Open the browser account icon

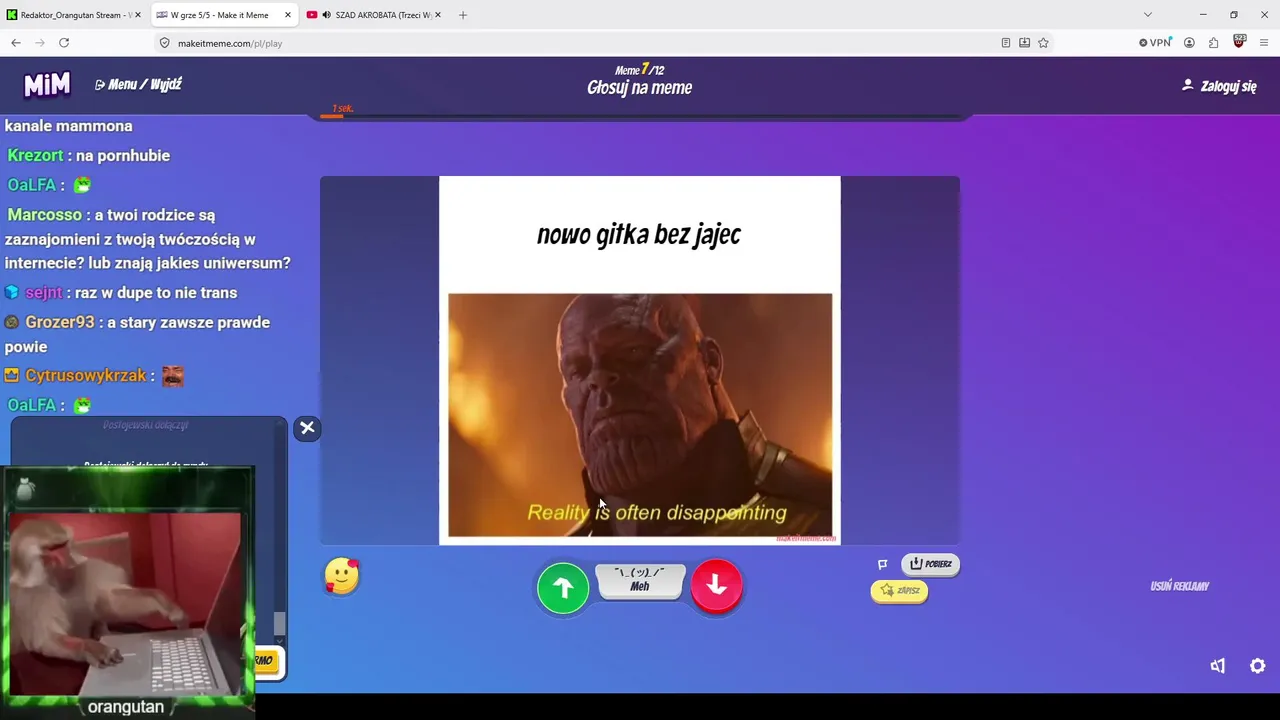pyautogui.click(x=1189, y=43)
